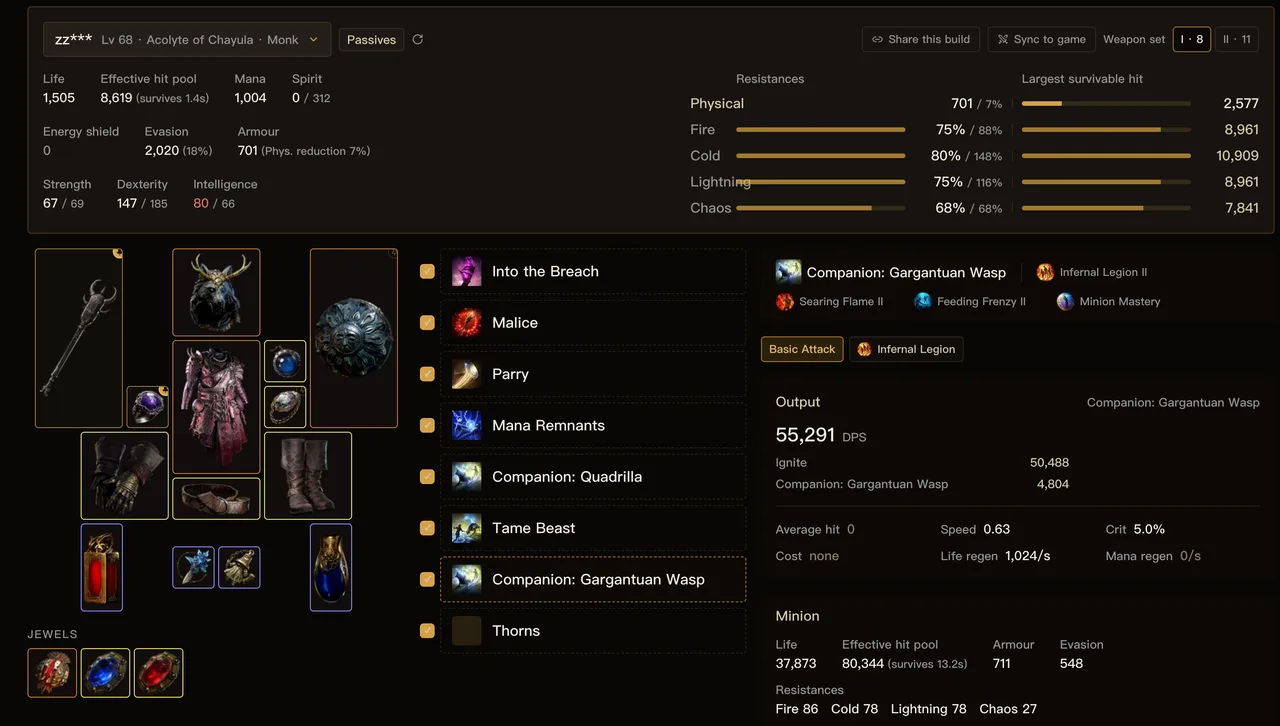Image resolution: width=1280 pixels, height=726 pixels.
Task: Toggle the Tame Beast checkbox
Action: tap(427, 528)
